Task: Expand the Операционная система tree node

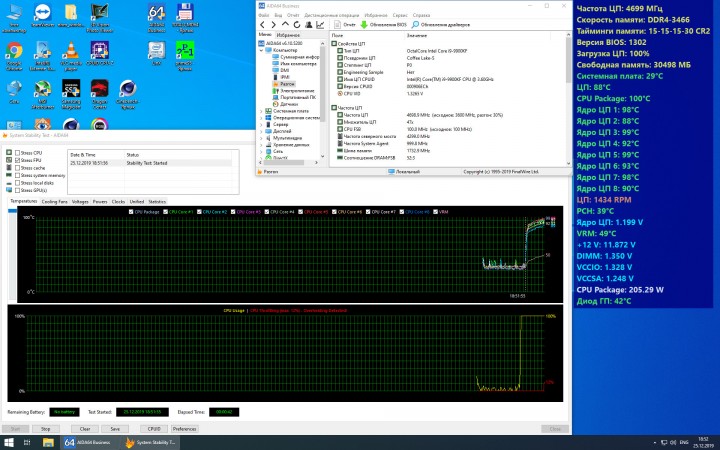Action: click(261, 118)
